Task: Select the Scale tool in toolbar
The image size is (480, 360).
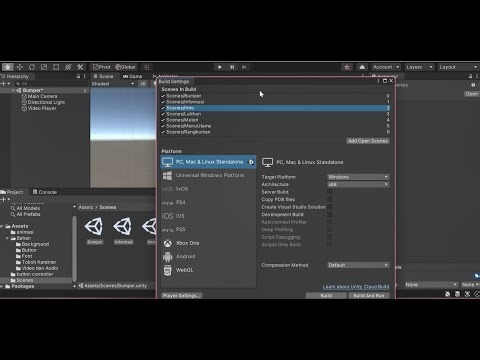Action: (44, 67)
